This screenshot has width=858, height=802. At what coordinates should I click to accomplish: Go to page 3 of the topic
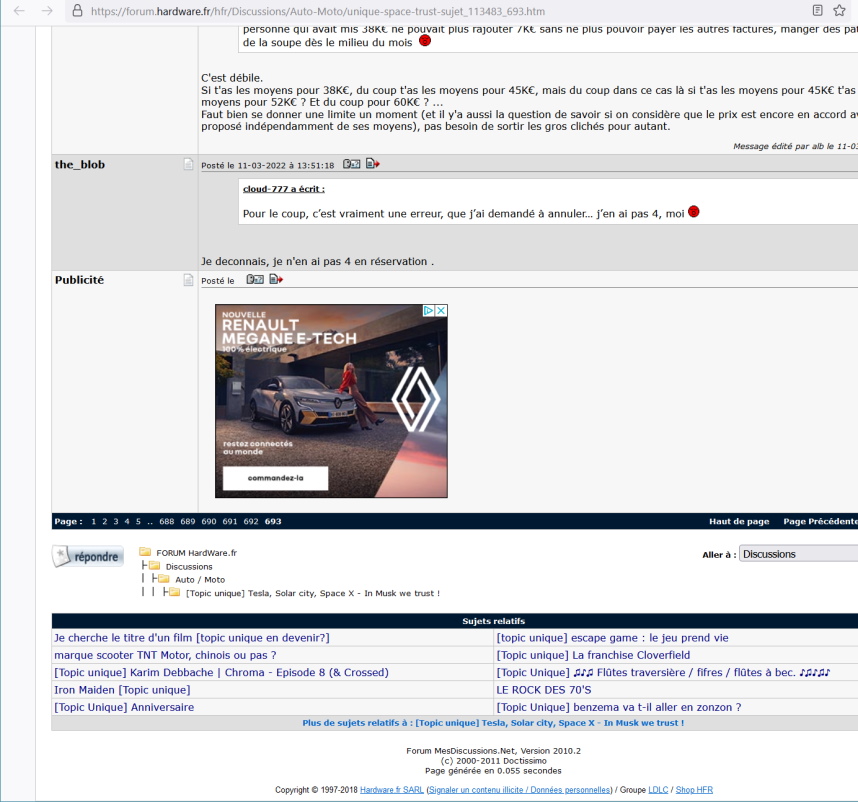115,521
